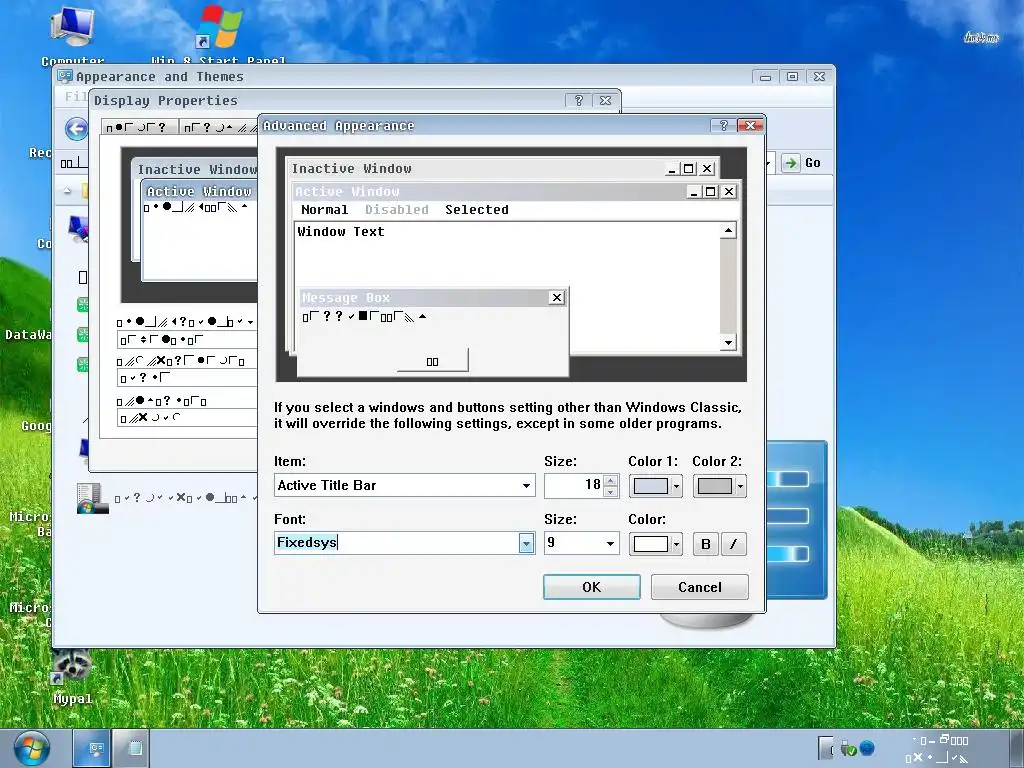The height and width of the screenshot is (768, 1024).
Task: Click Selected in the preview menu bar
Action: [x=477, y=210]
